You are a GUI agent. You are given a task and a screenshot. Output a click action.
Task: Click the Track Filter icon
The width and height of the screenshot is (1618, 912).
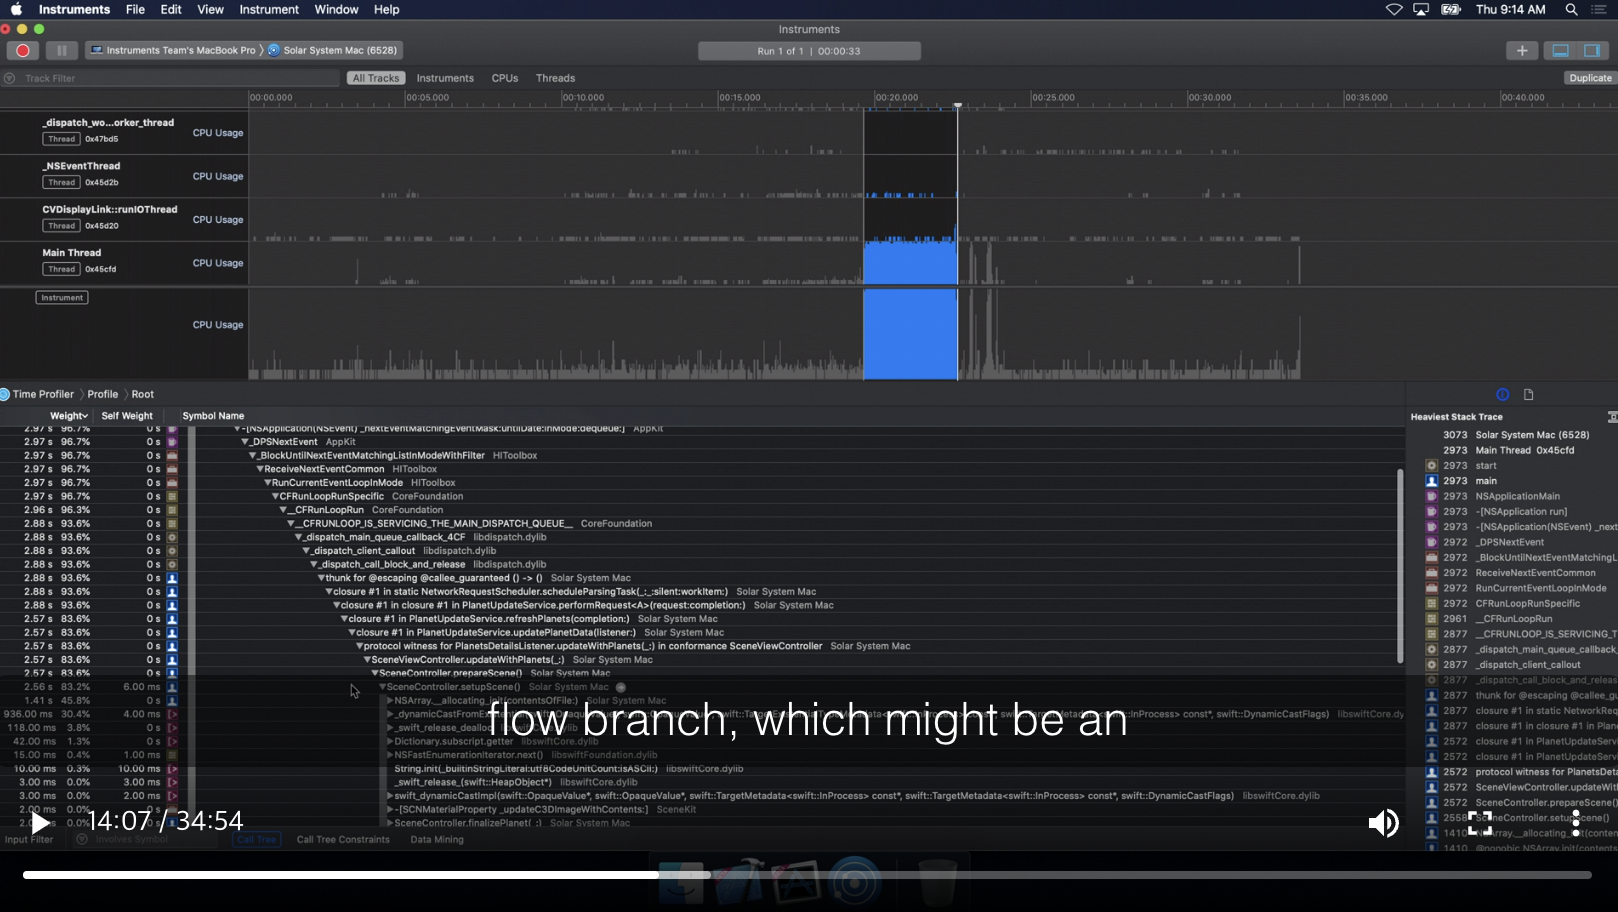click(10, 78)
